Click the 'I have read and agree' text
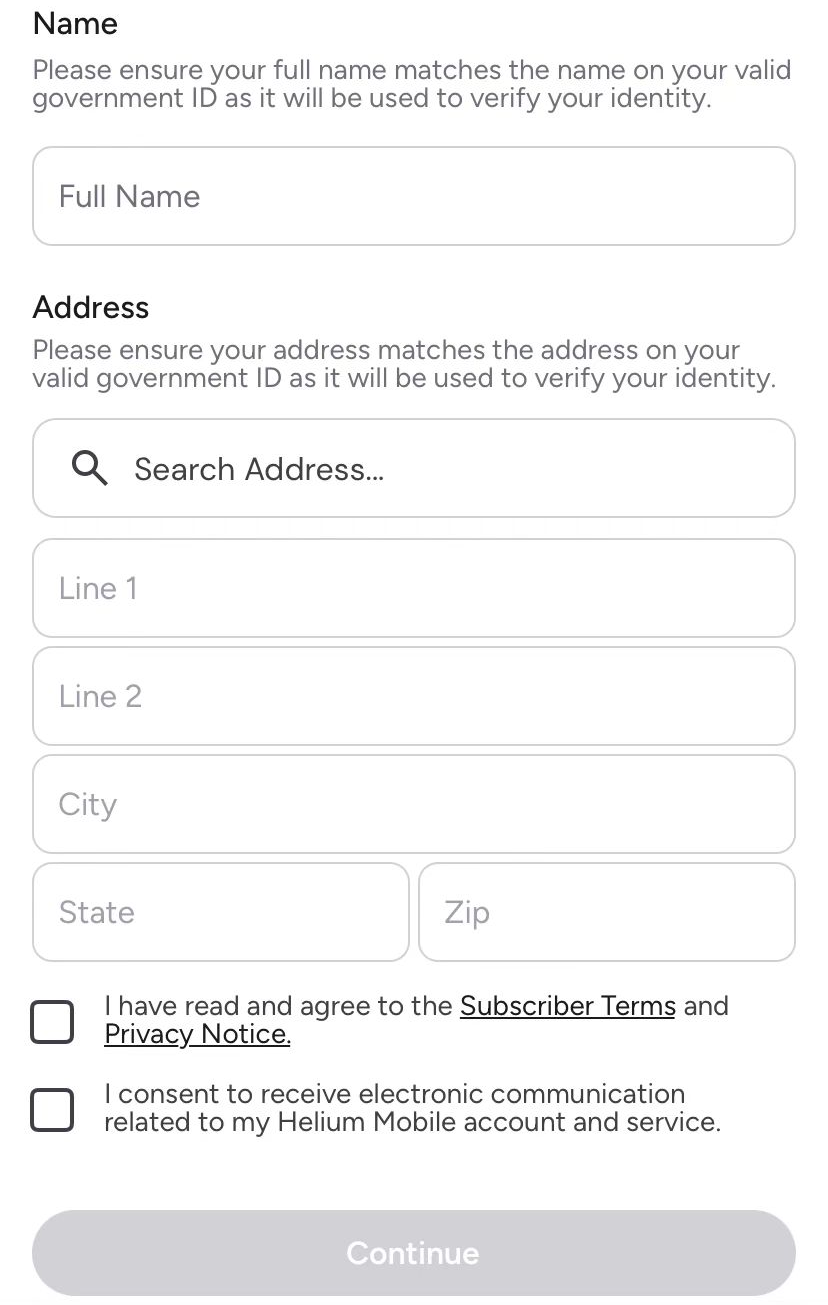Viewport: 828px width, 1305px height. coord(249,1006)
